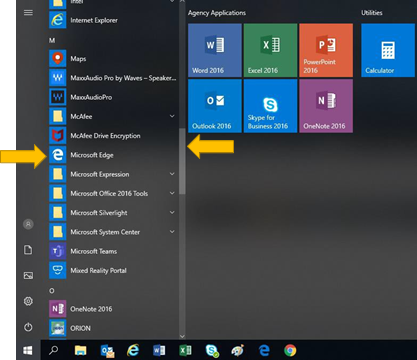Click the Windows Start button
This screenshot has width=417, height=360.
point(28,350)
